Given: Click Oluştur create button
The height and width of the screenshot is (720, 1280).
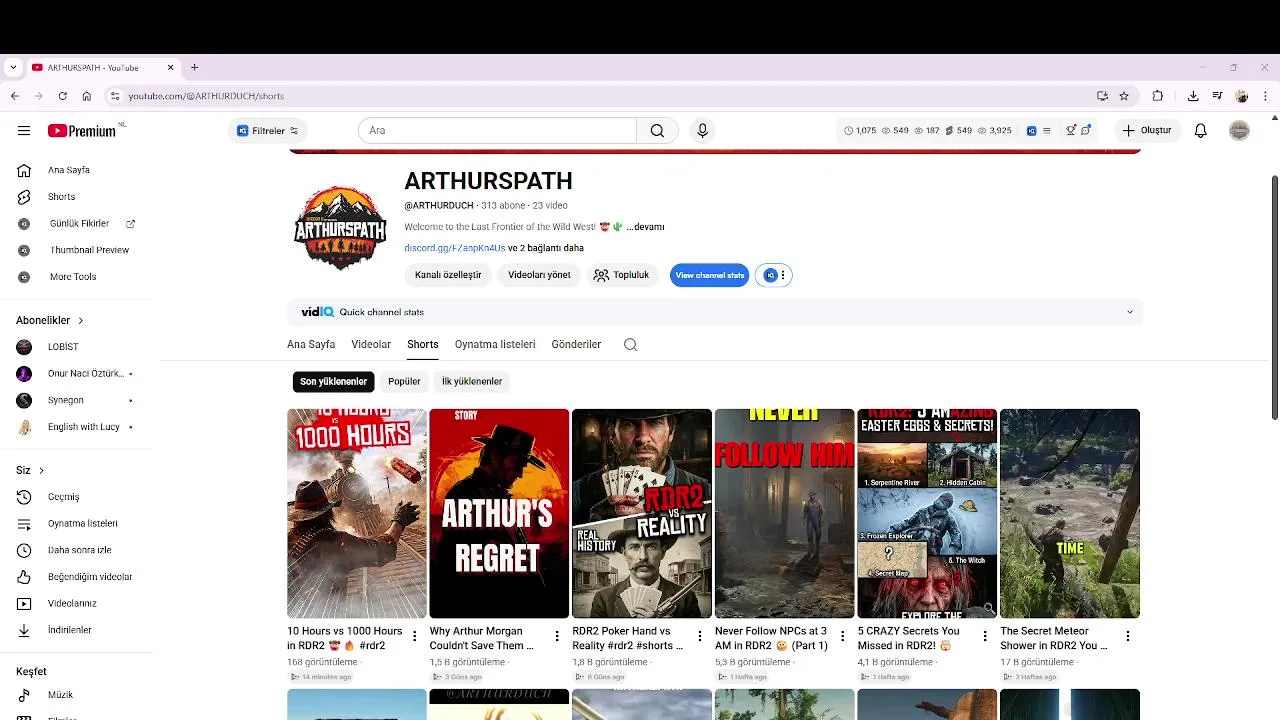Looking at the screenshot, I should pyautogui.click(x=1146, y=131).
